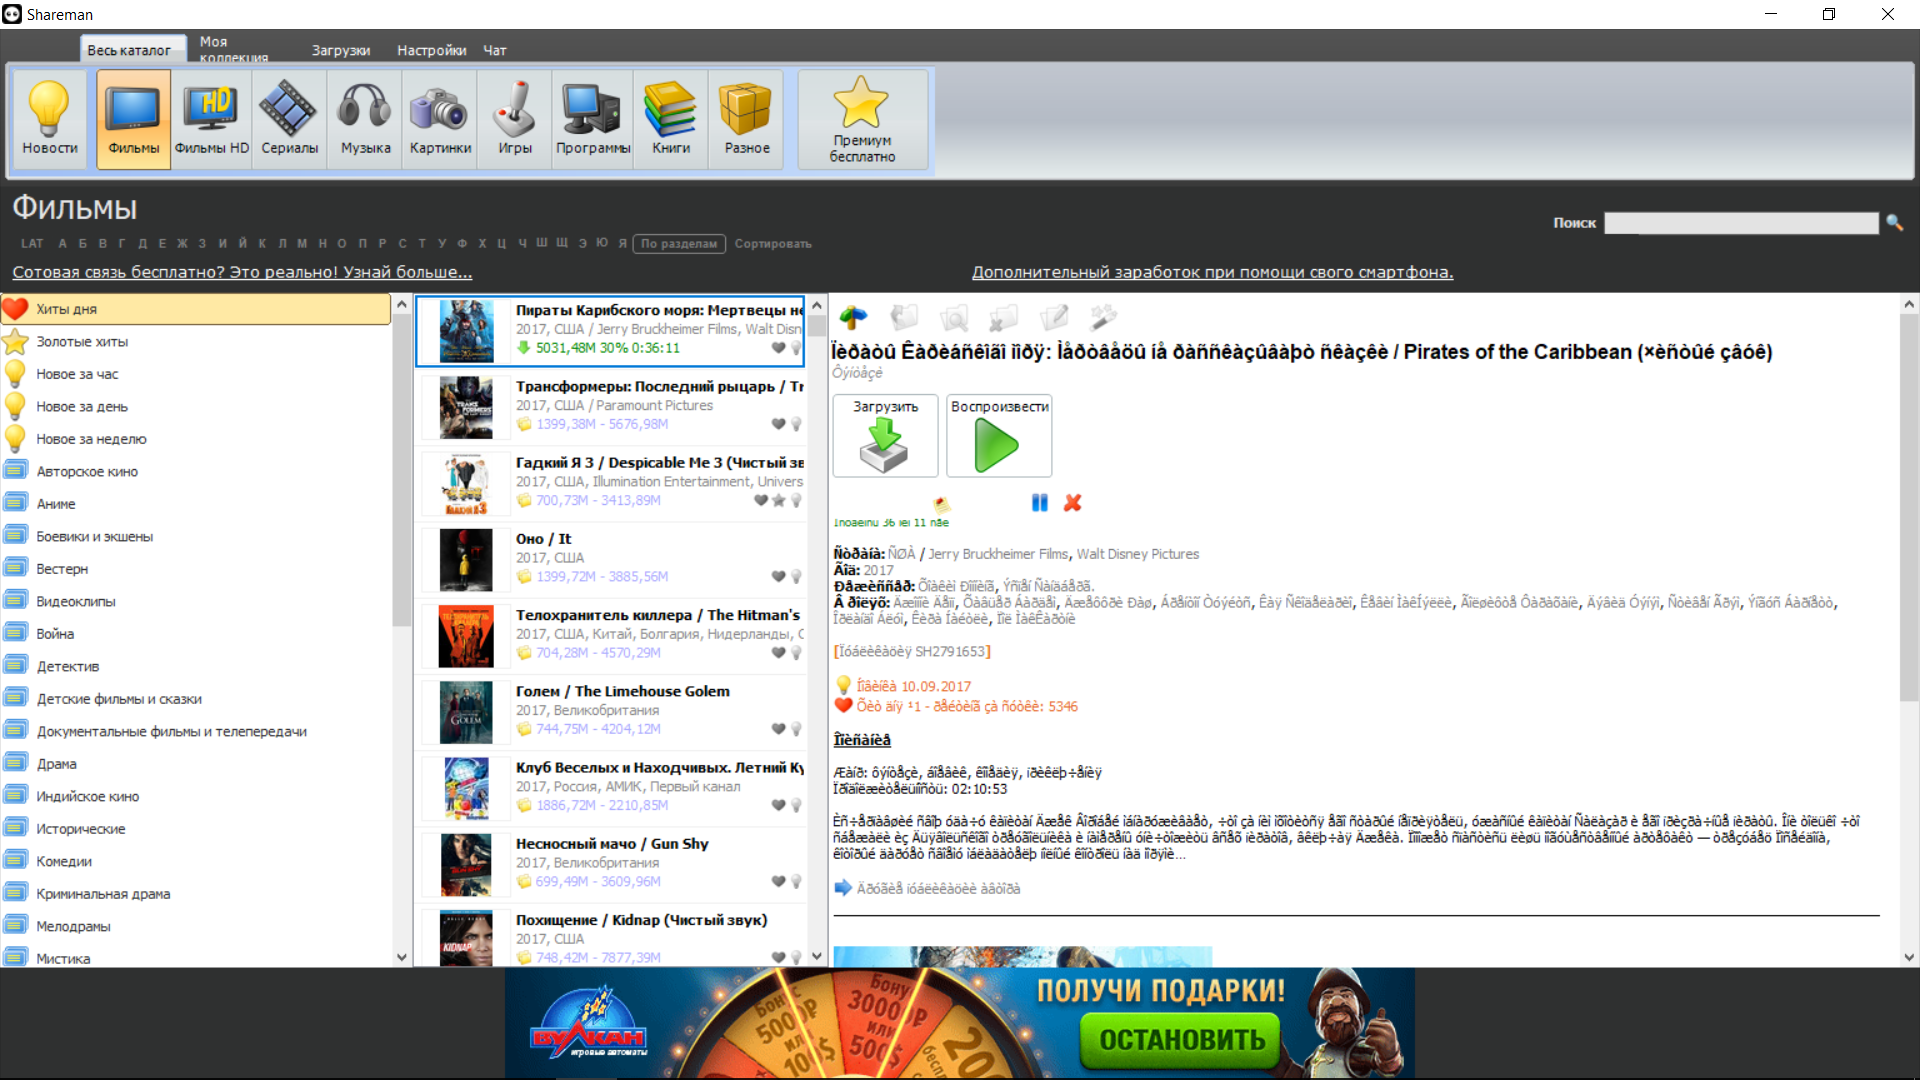The image size is (1920, 1080).
Task: Open the Программы category
Action: tap(593, 118)
